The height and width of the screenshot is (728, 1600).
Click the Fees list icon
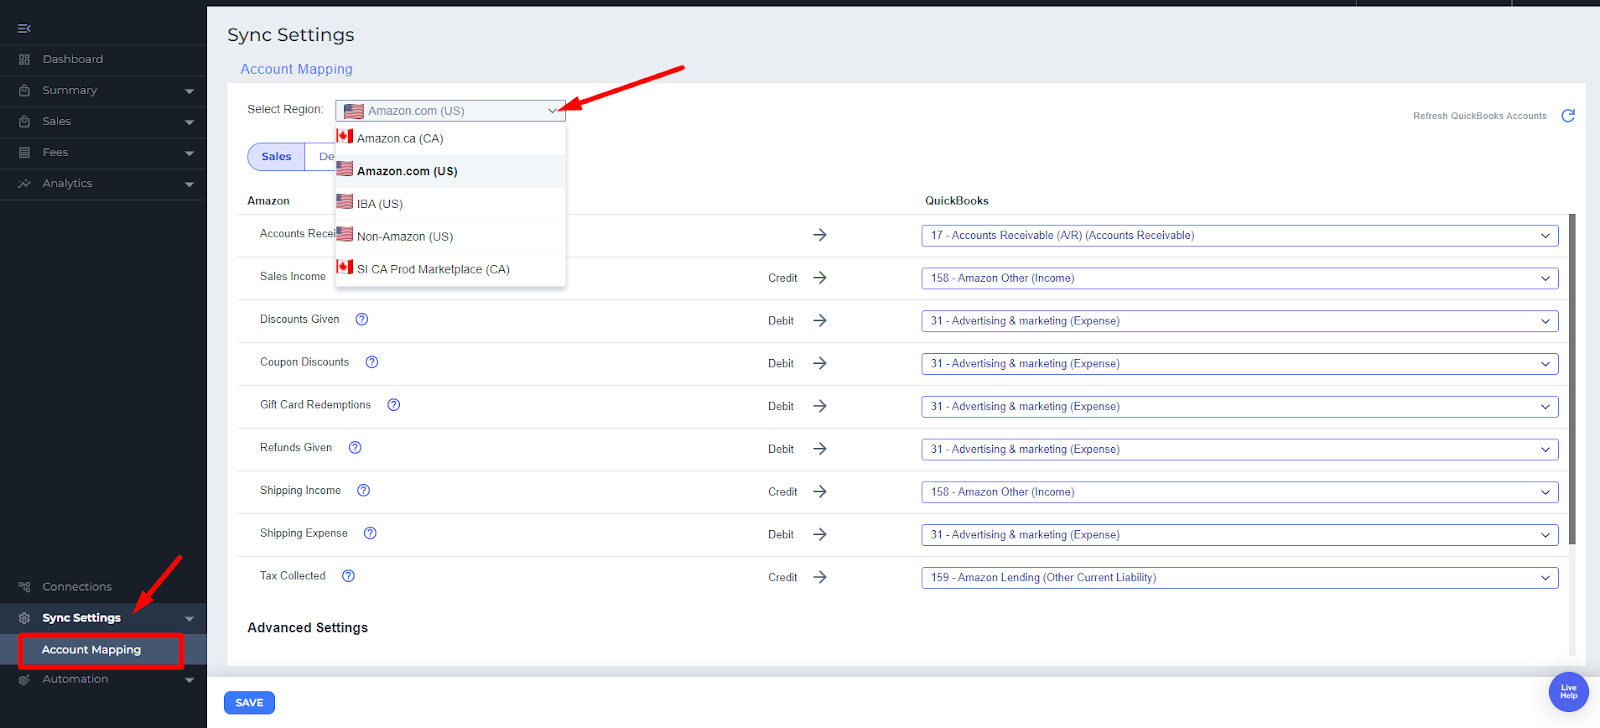click(x=24, y=153)
